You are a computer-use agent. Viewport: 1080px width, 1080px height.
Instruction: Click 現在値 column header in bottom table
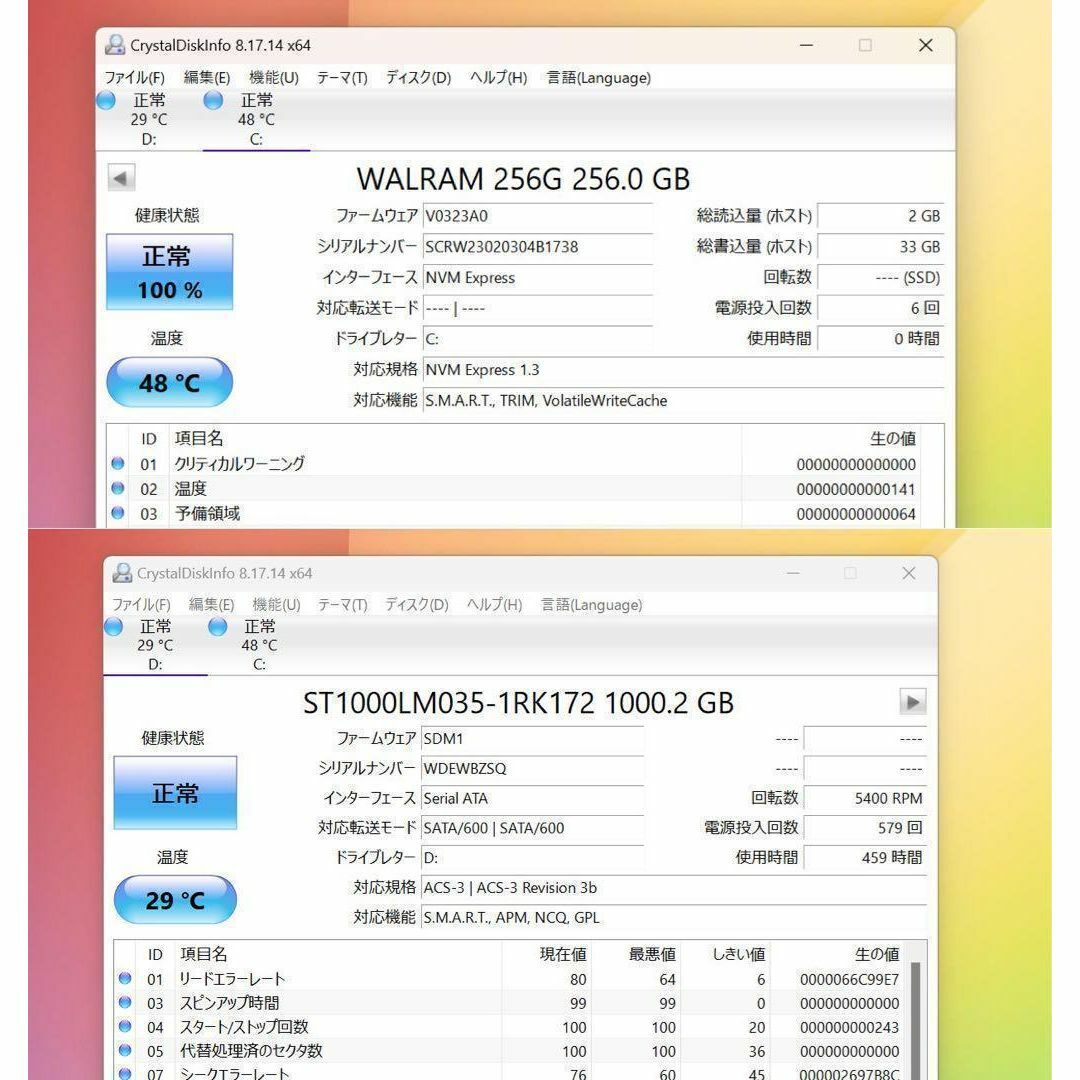(x=563, y=954)
